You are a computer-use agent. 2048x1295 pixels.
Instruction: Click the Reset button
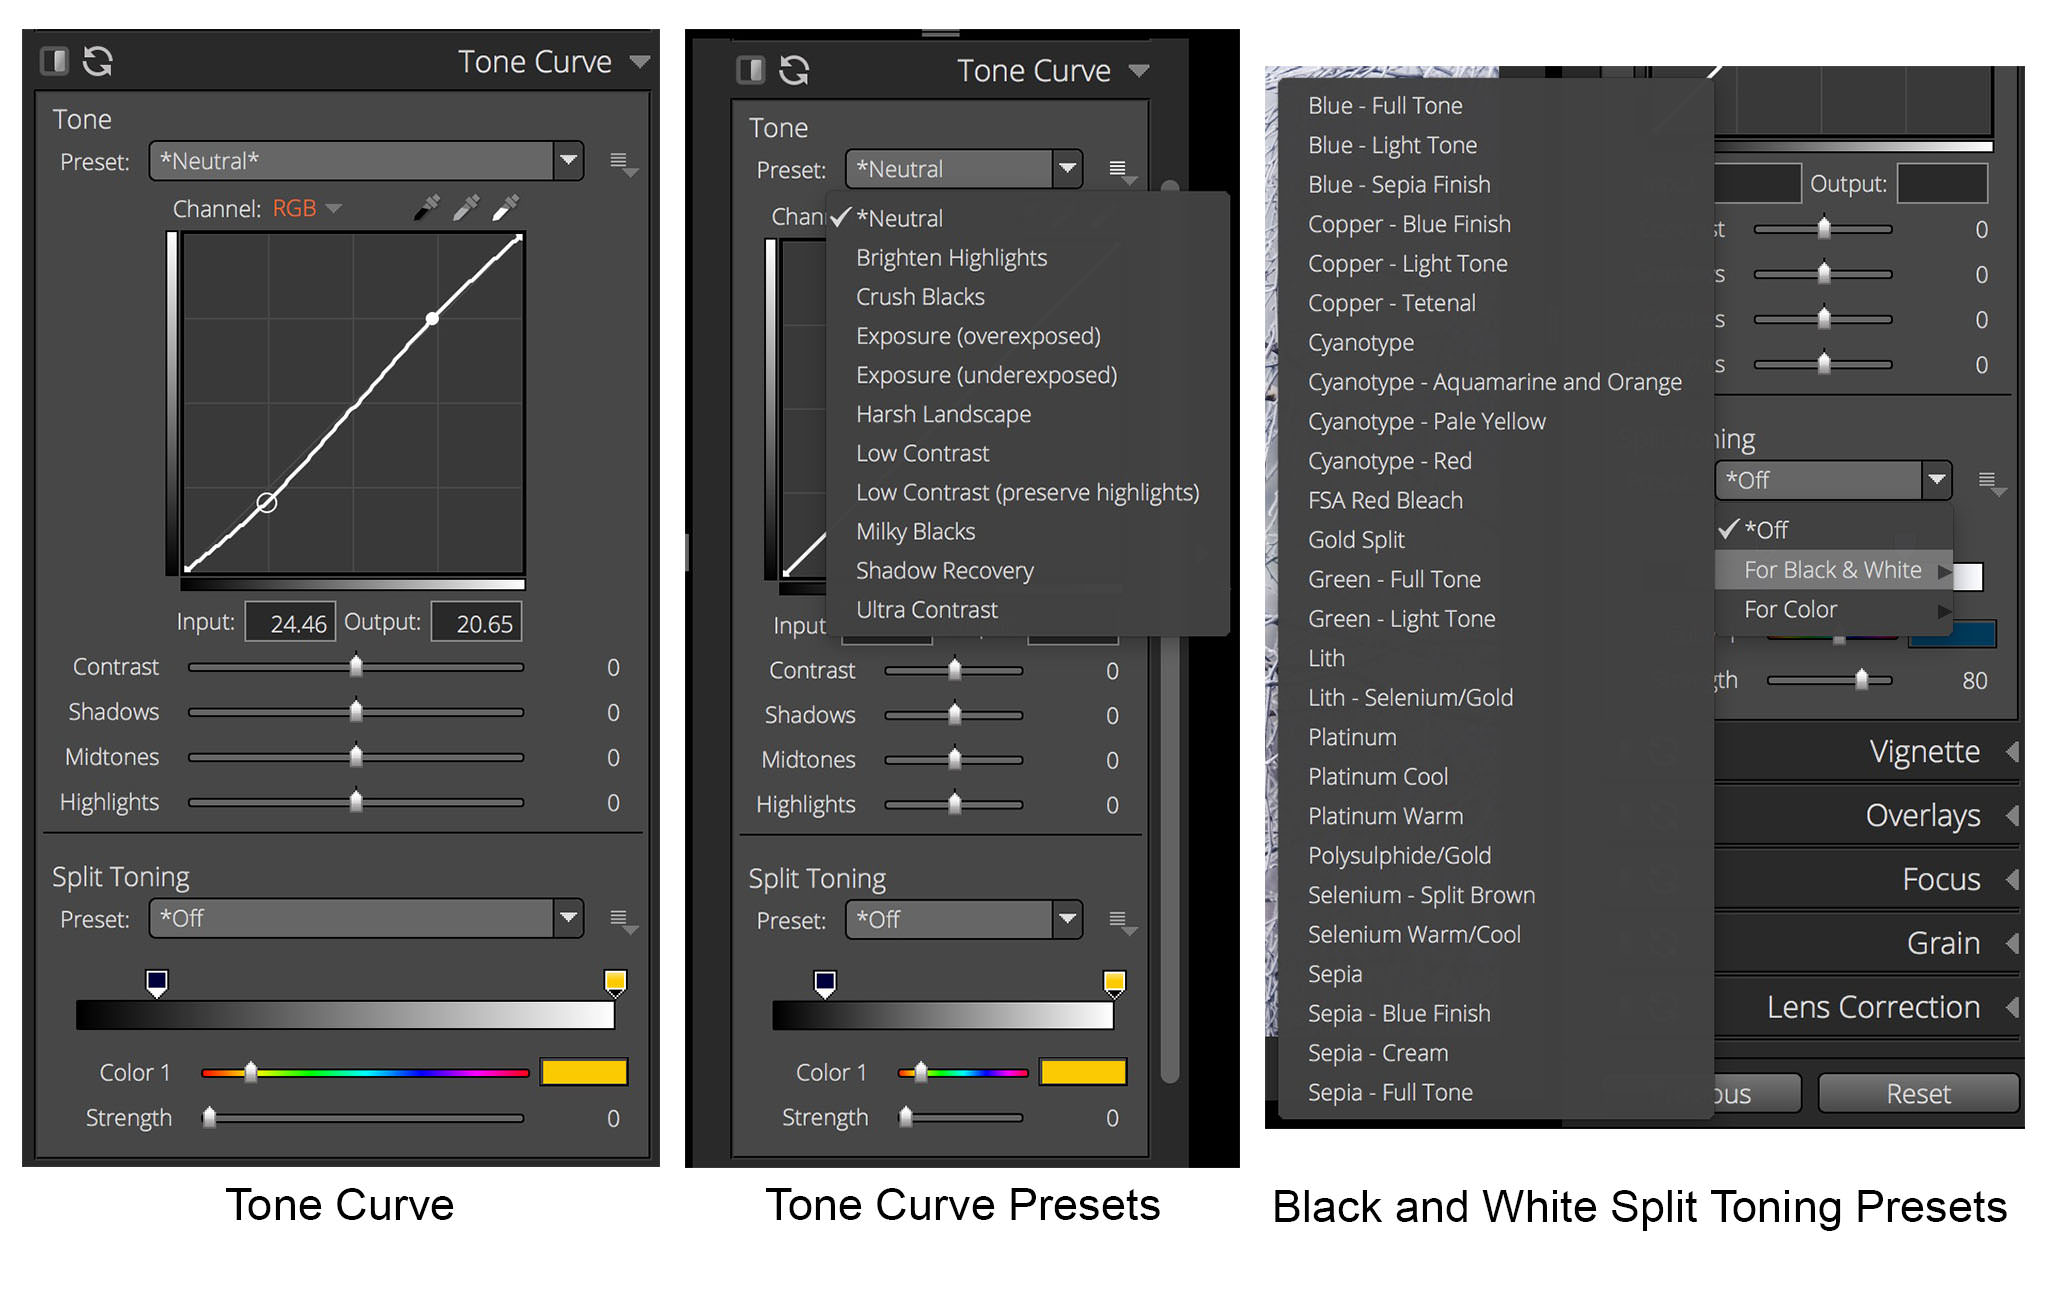coord(1918,1093)
